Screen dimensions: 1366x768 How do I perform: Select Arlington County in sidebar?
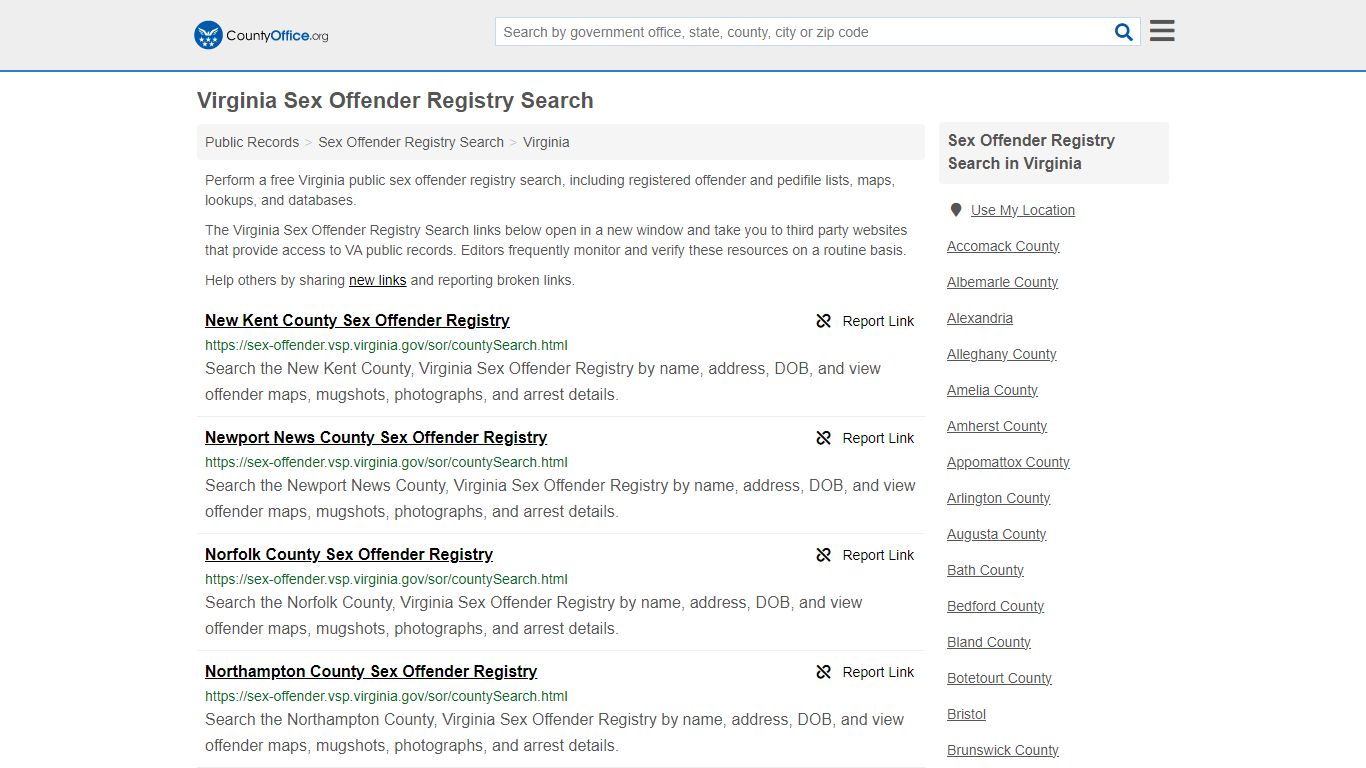pyautogui.click(x=998, y=498)
